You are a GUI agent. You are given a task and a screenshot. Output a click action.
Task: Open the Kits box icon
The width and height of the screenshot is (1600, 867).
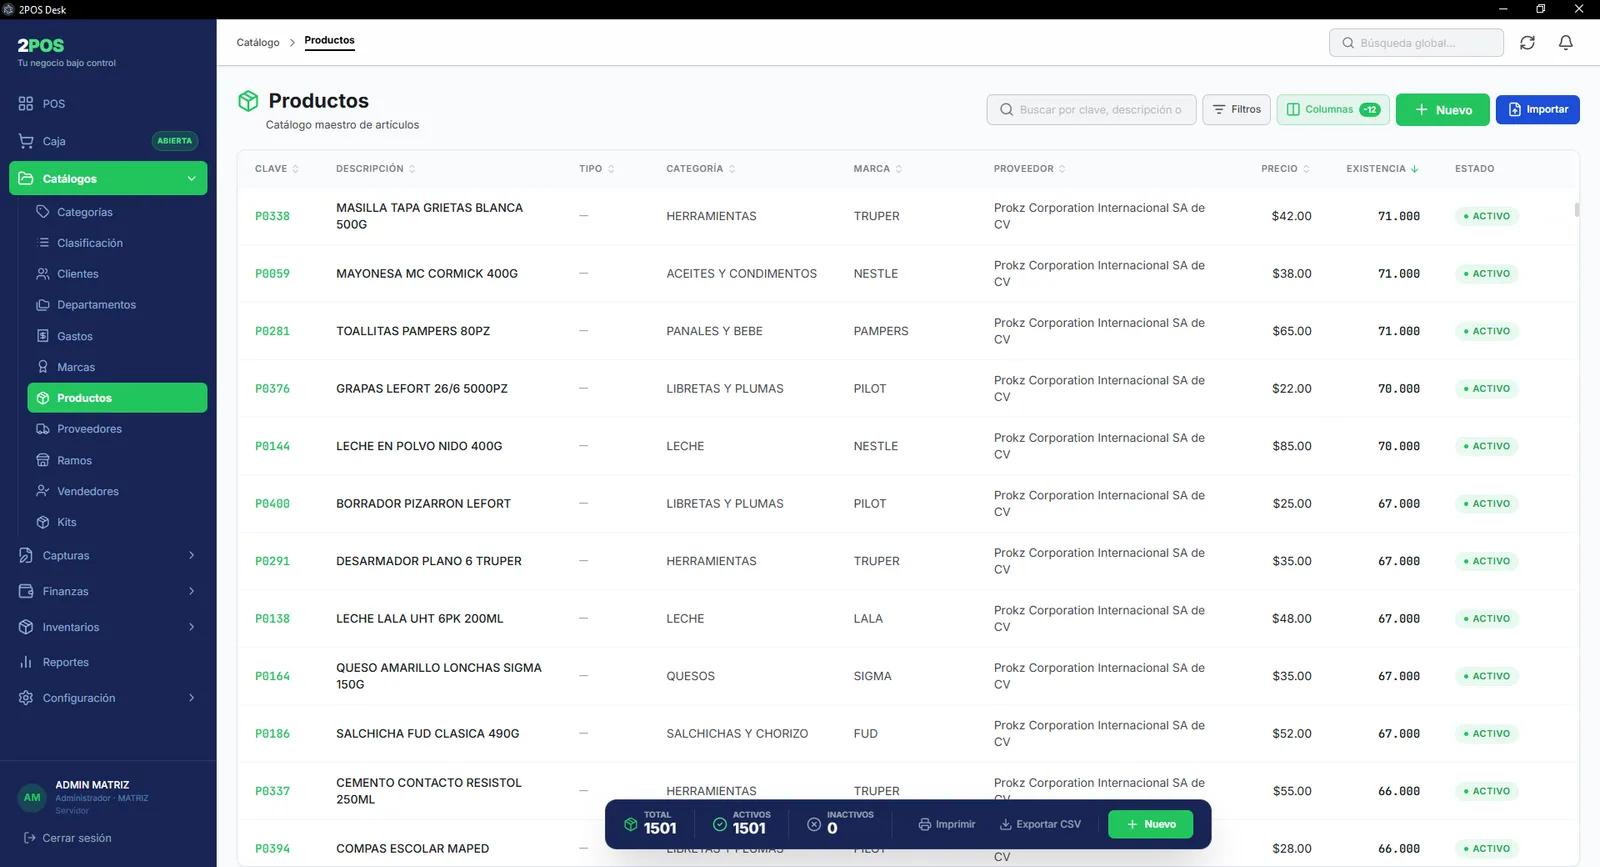coord(43,522)
